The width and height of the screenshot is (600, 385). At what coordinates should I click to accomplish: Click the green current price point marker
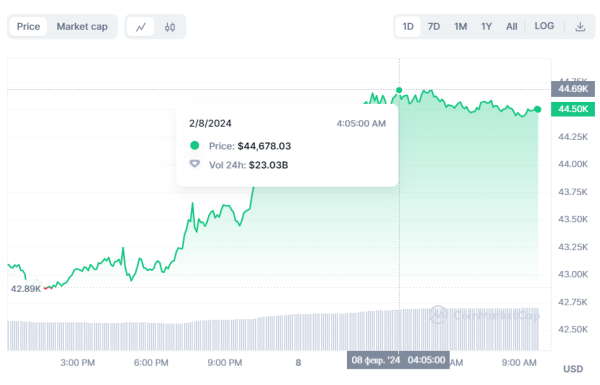(538, 109)
